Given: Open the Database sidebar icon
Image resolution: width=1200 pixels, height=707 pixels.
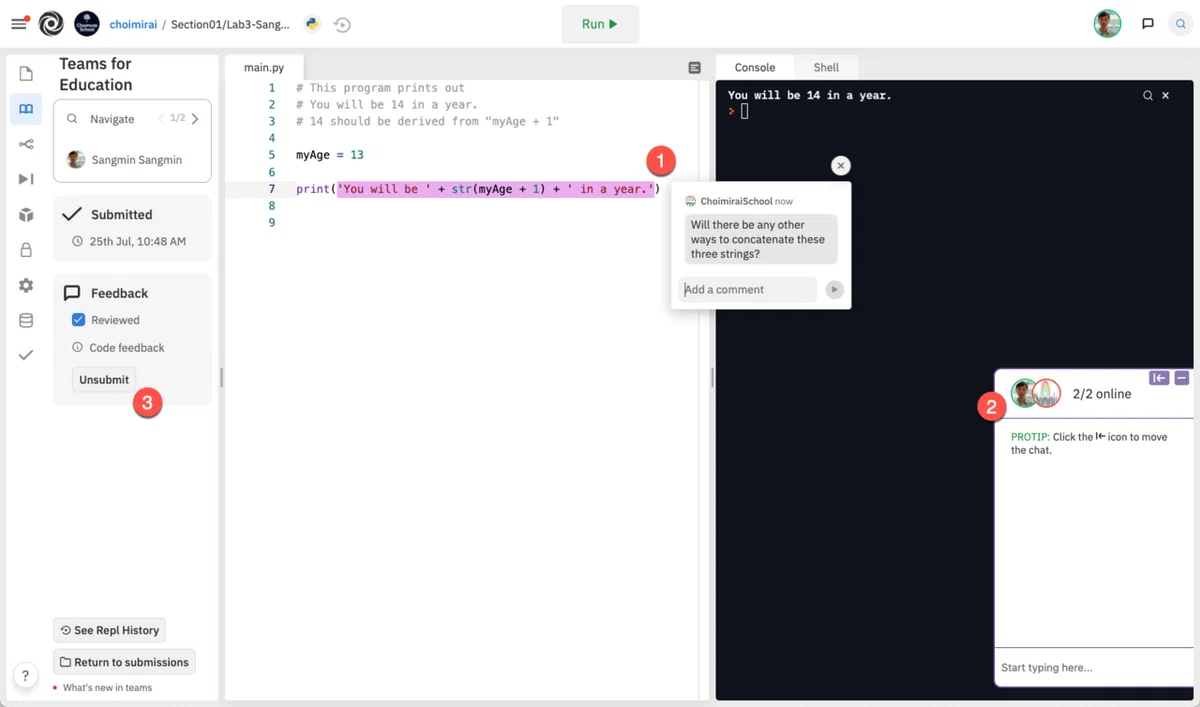Looking at the screenshot, I should click(26, 320).
